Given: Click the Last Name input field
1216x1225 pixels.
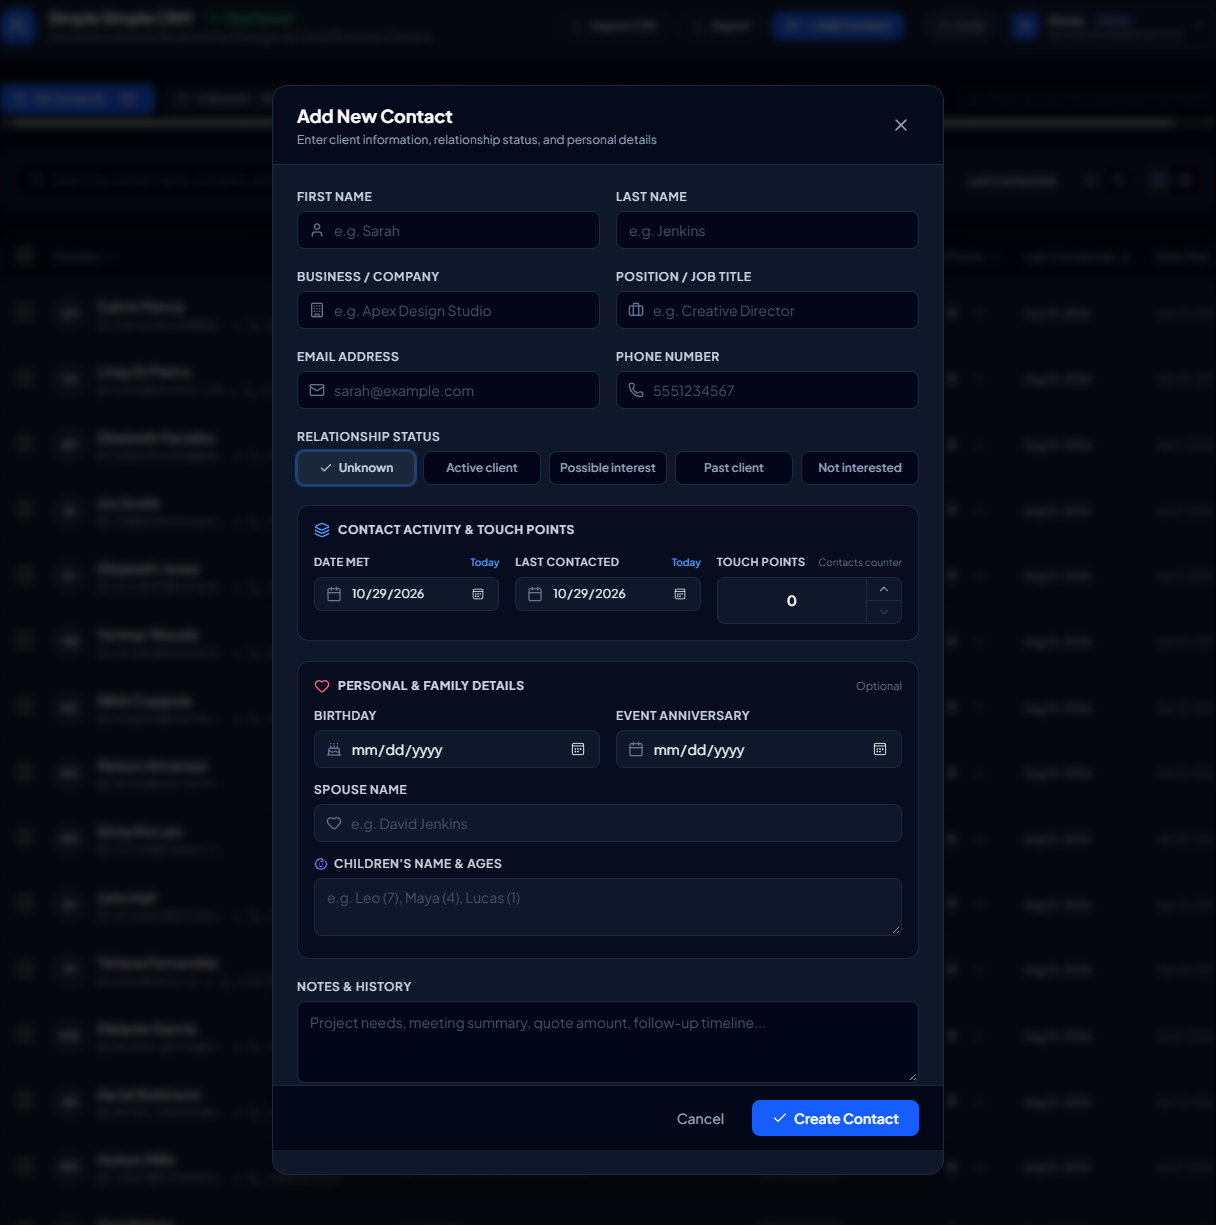Looking at the screenshot, I should [x=767, y=230].
